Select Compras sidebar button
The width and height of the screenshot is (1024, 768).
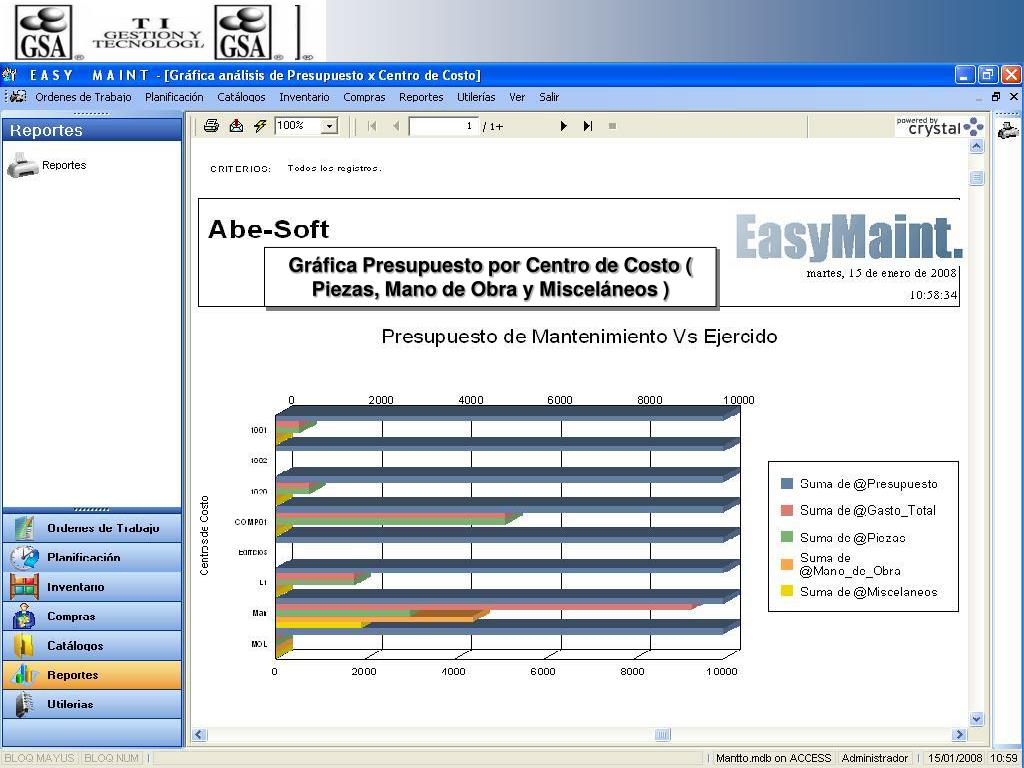[92, 616]
